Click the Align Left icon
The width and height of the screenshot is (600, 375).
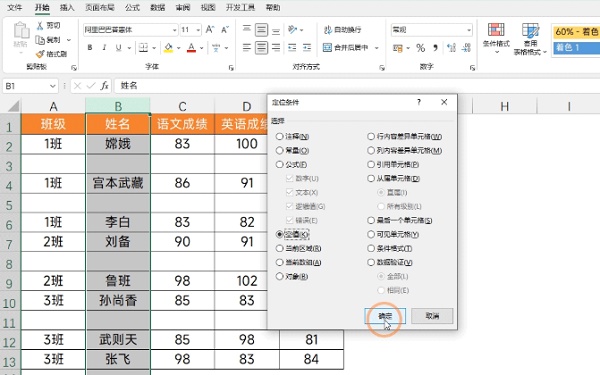[247, 47]
